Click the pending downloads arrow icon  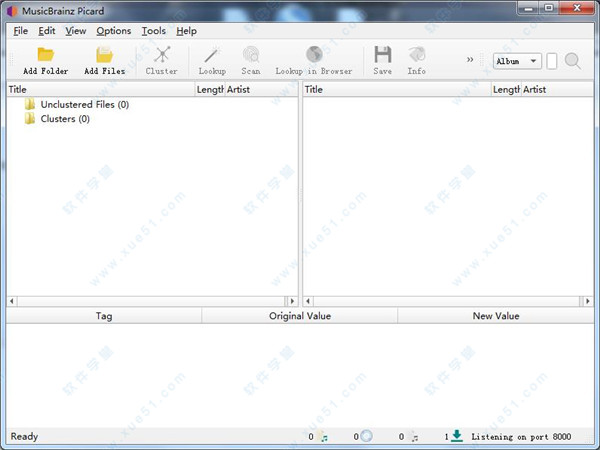tap(457, 436)
